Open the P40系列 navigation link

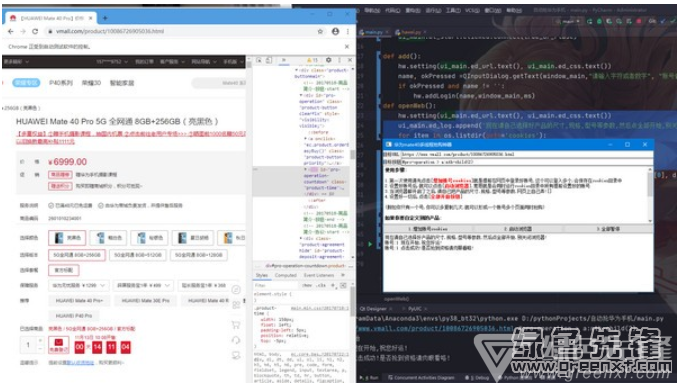pyautogui.click(x=61, y=83)
